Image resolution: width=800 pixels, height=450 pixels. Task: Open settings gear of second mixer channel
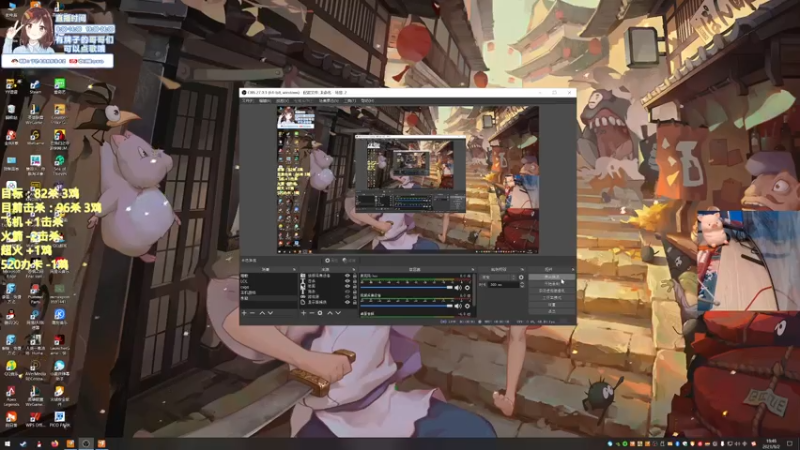coord(467,306)
